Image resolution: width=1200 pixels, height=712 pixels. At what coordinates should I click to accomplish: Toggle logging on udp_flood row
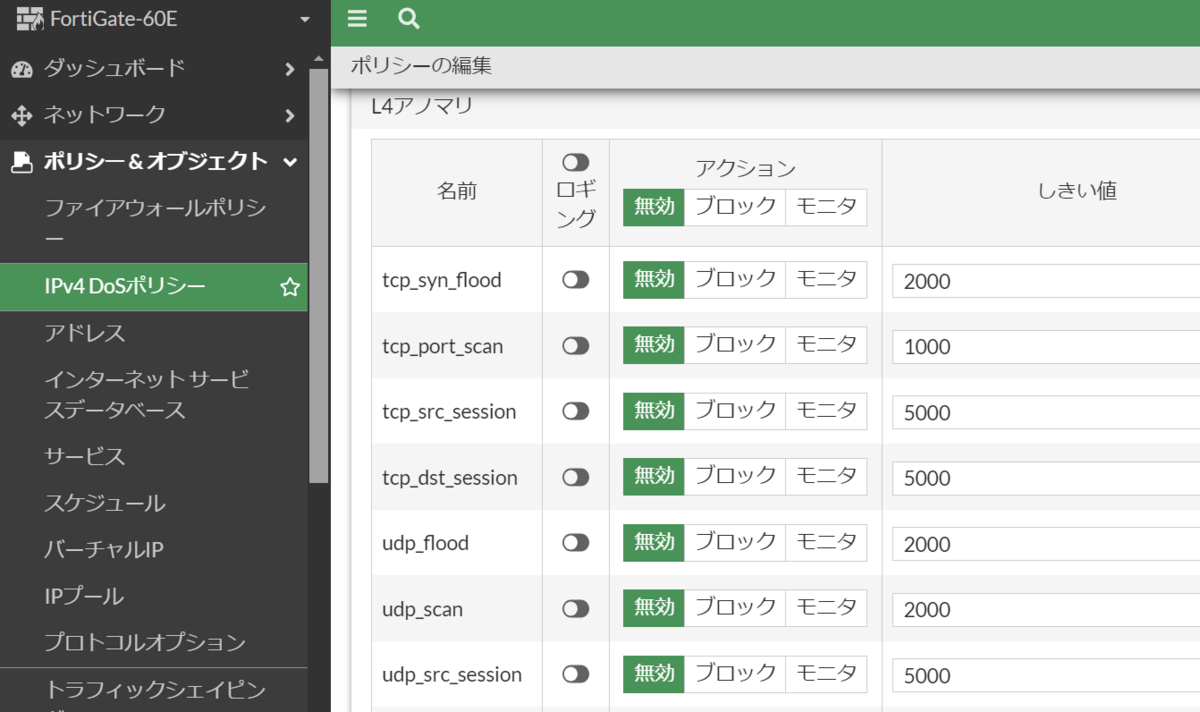(575, 543)
